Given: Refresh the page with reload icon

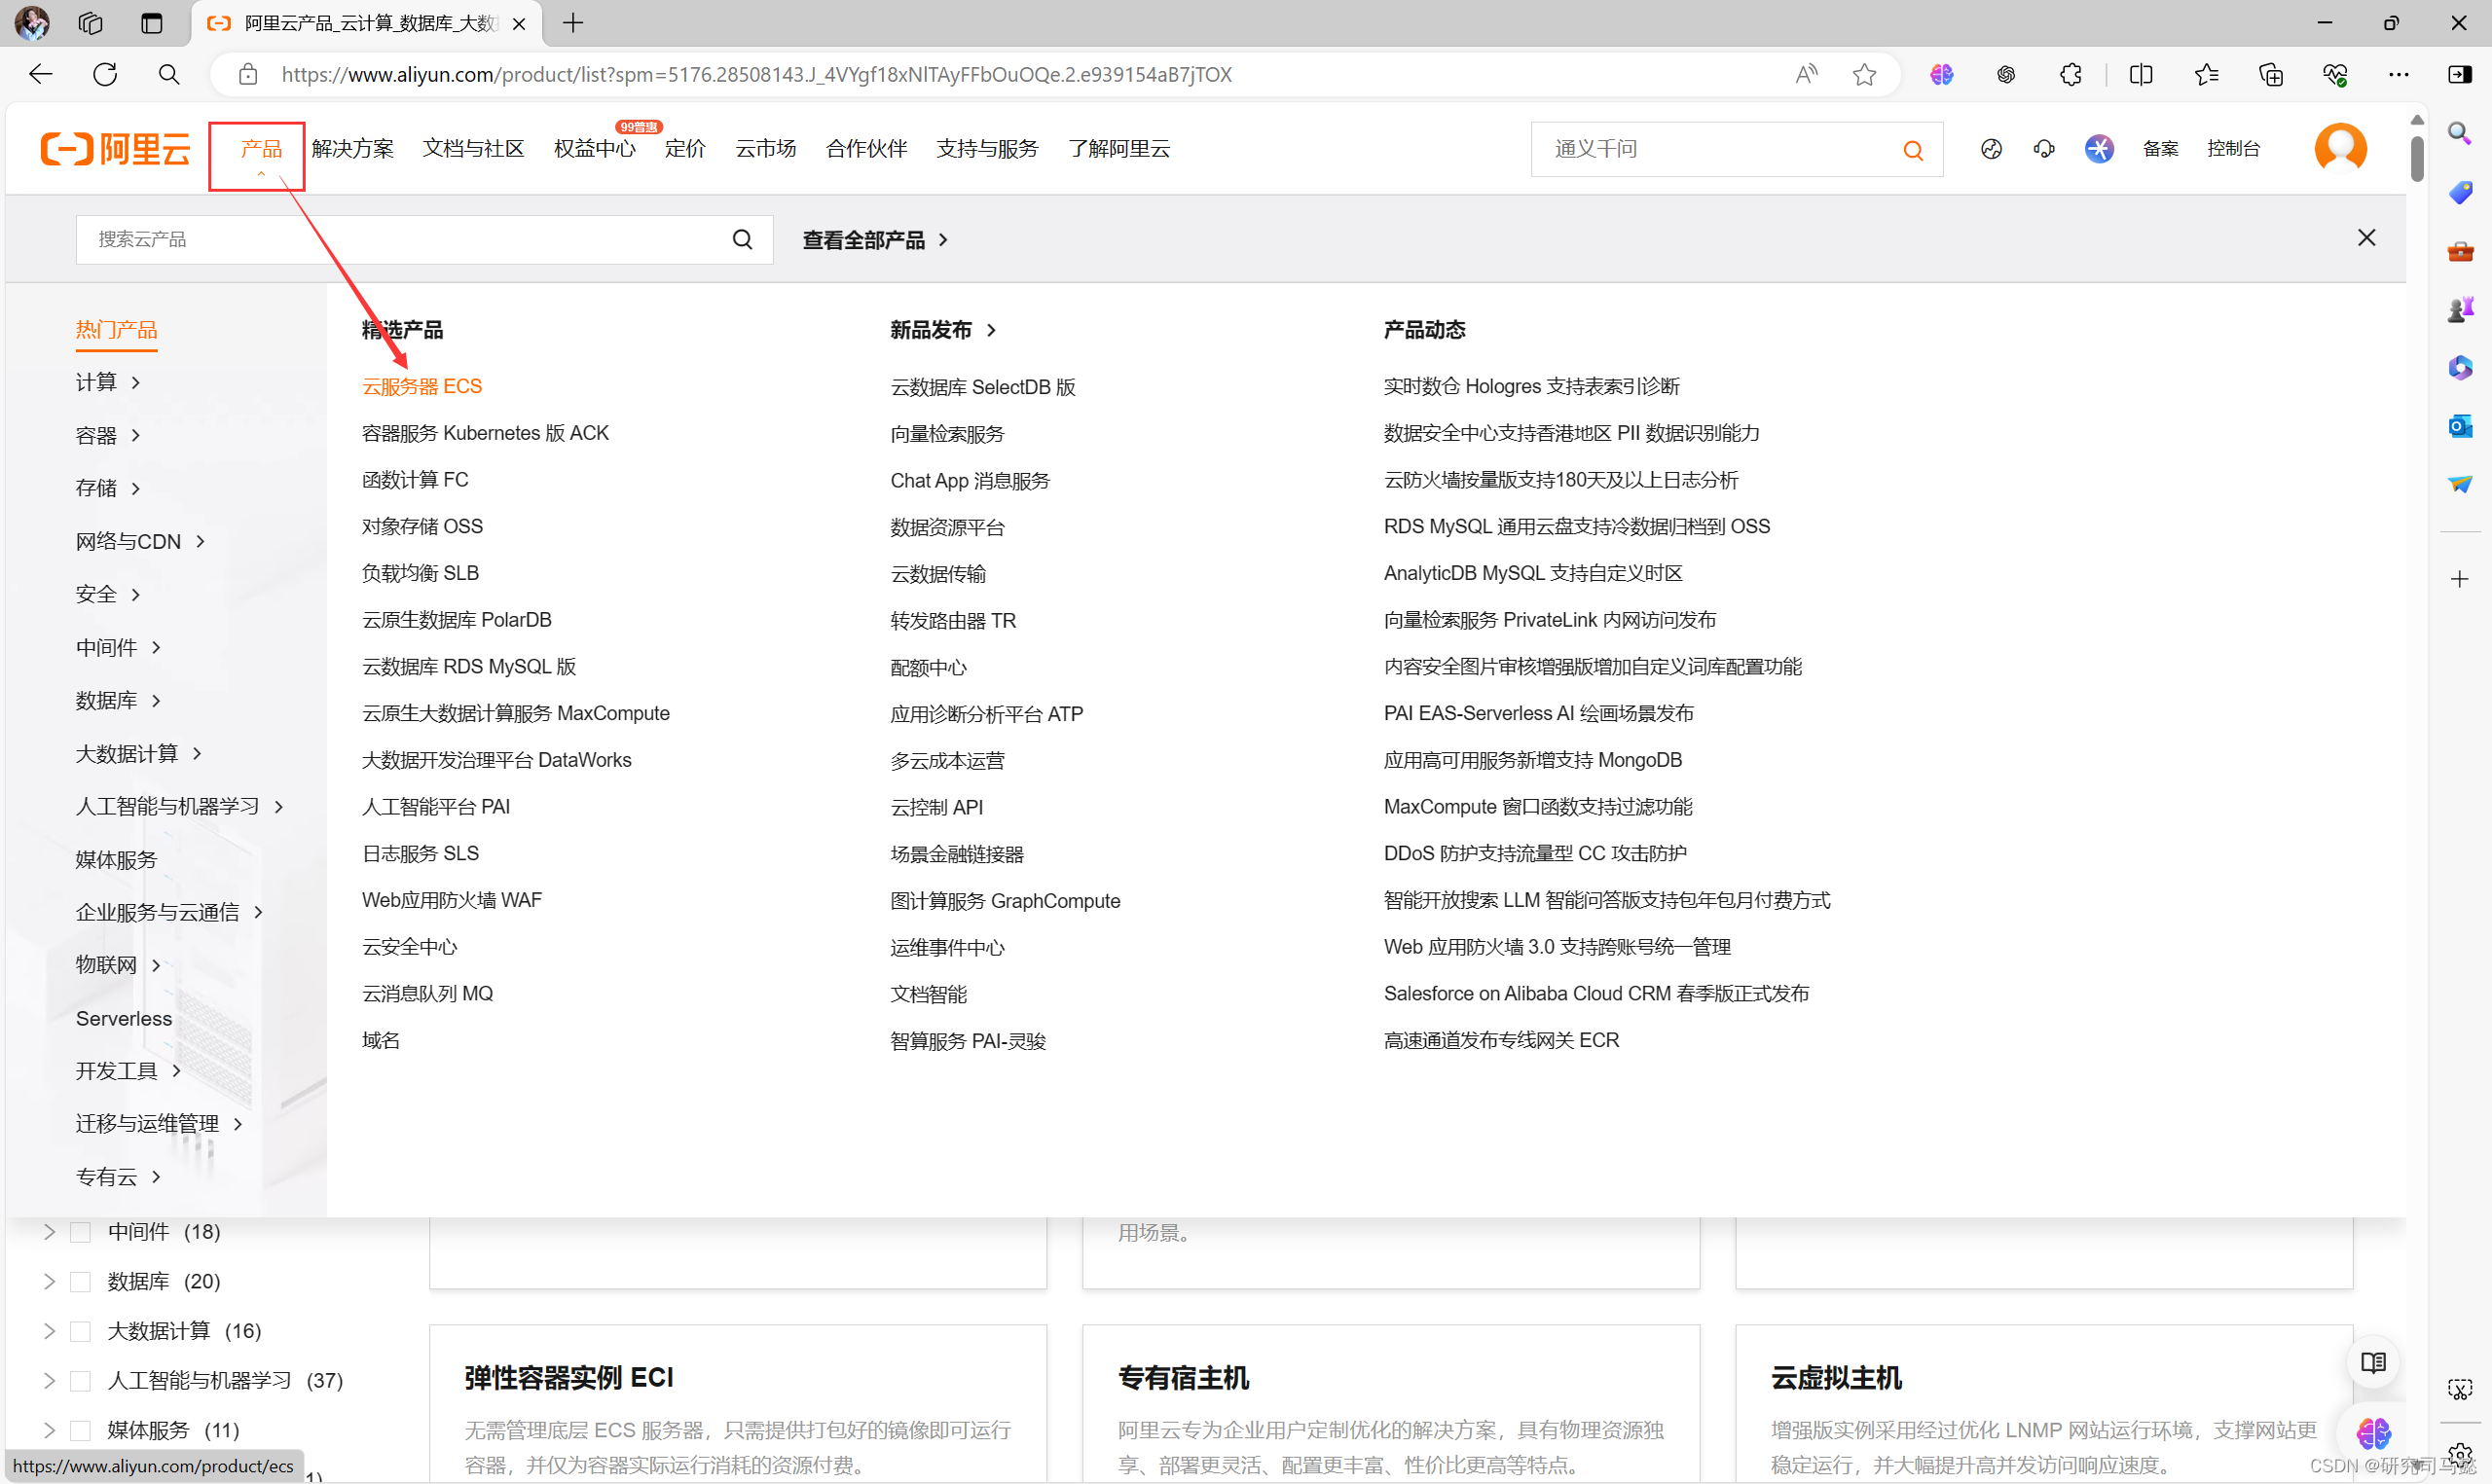Looking at the screenshot, I should (x=105, y=74).
